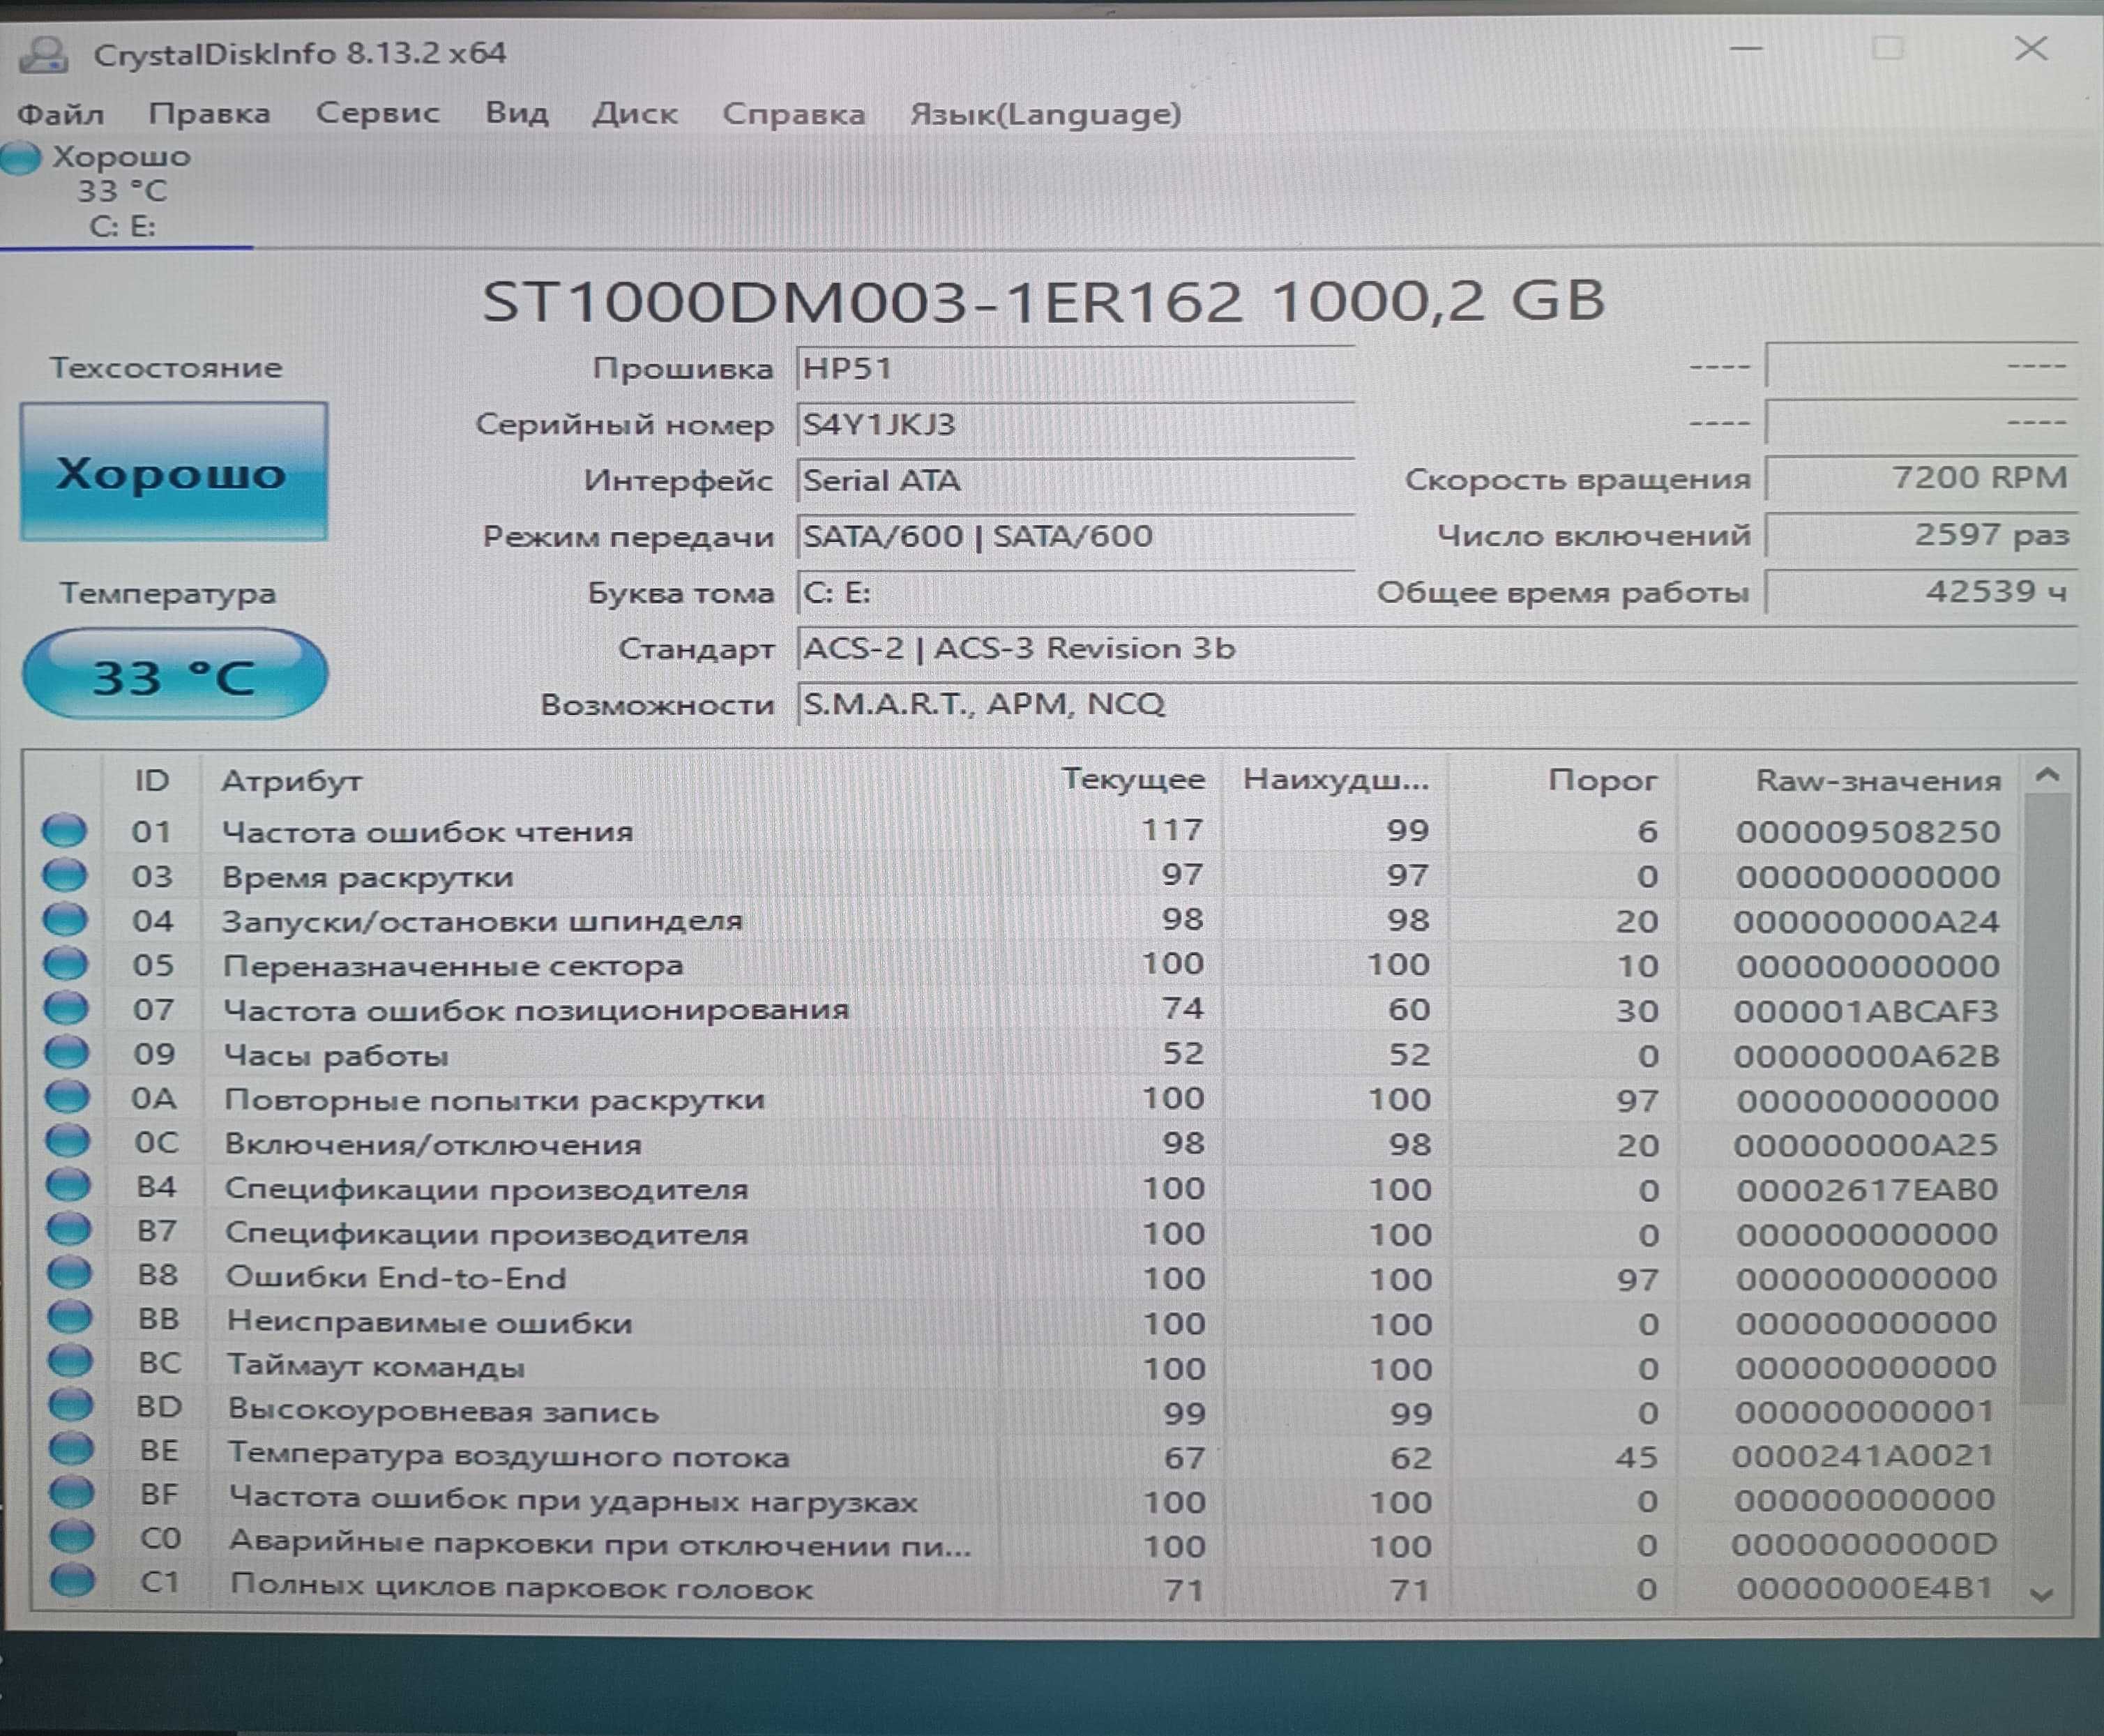Viewport: 2104px width, 1736px height.
Task: Click status icon for Частота ошибок позиционирования
Action: pos(67,1008)
